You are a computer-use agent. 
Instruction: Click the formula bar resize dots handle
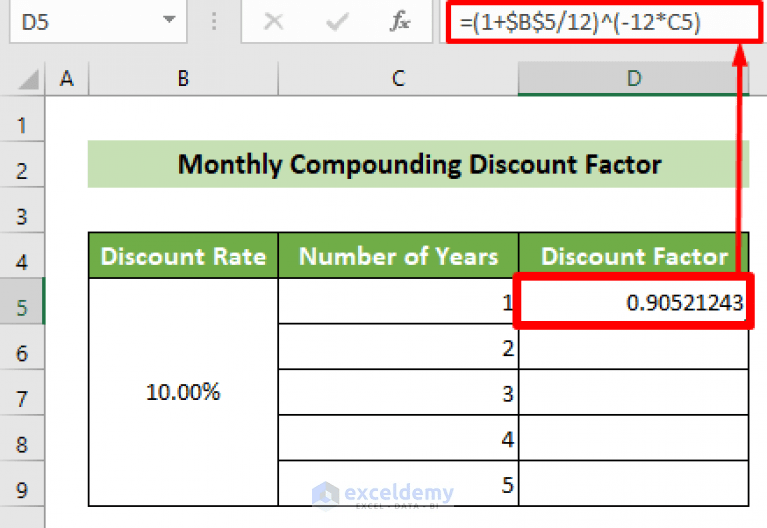(214, 22)
